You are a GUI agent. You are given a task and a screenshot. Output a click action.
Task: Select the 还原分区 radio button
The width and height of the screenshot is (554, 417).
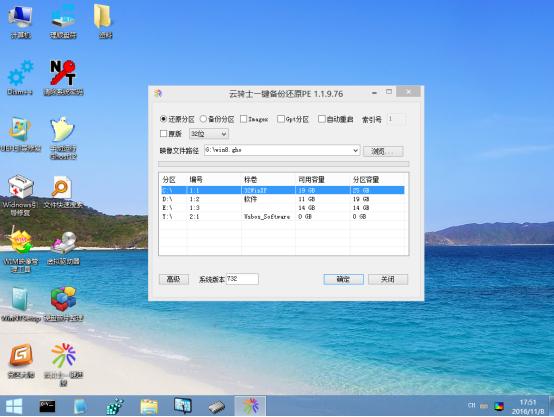pyautogui.click(x=177, y=119)
